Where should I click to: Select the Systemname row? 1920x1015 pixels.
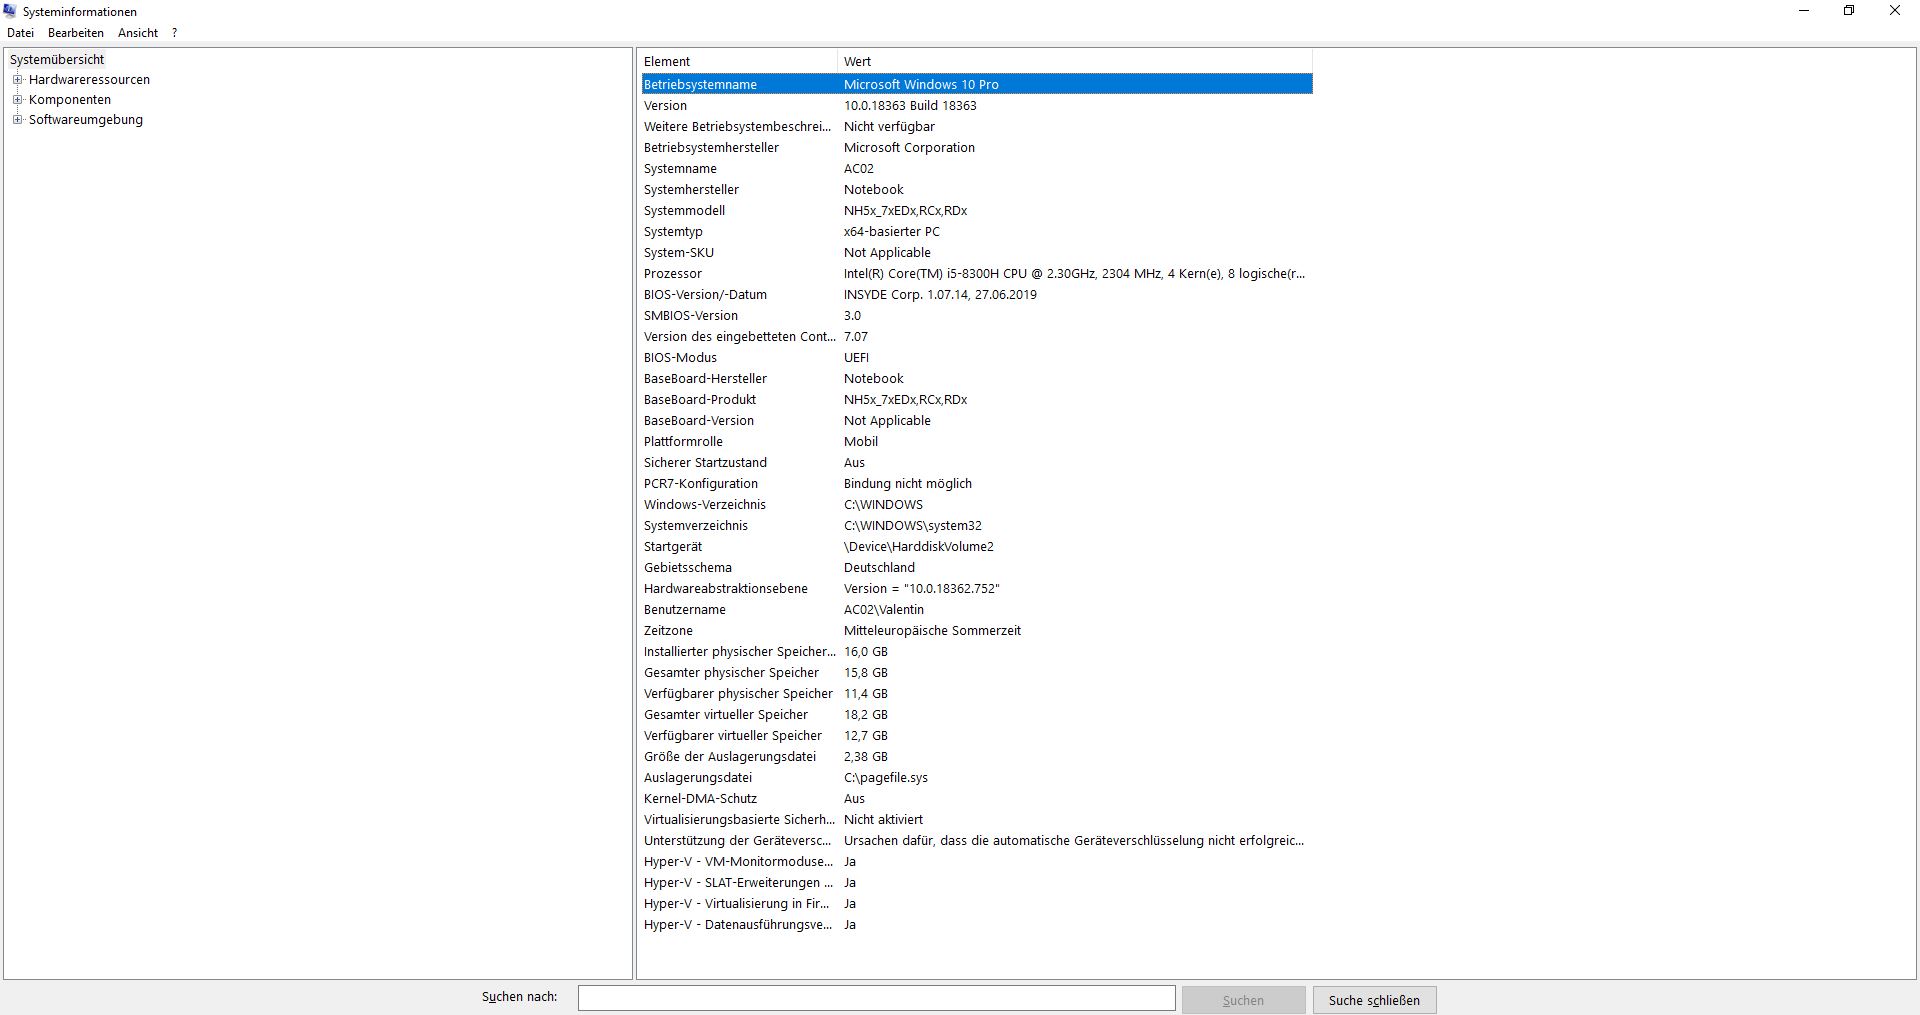977,169
